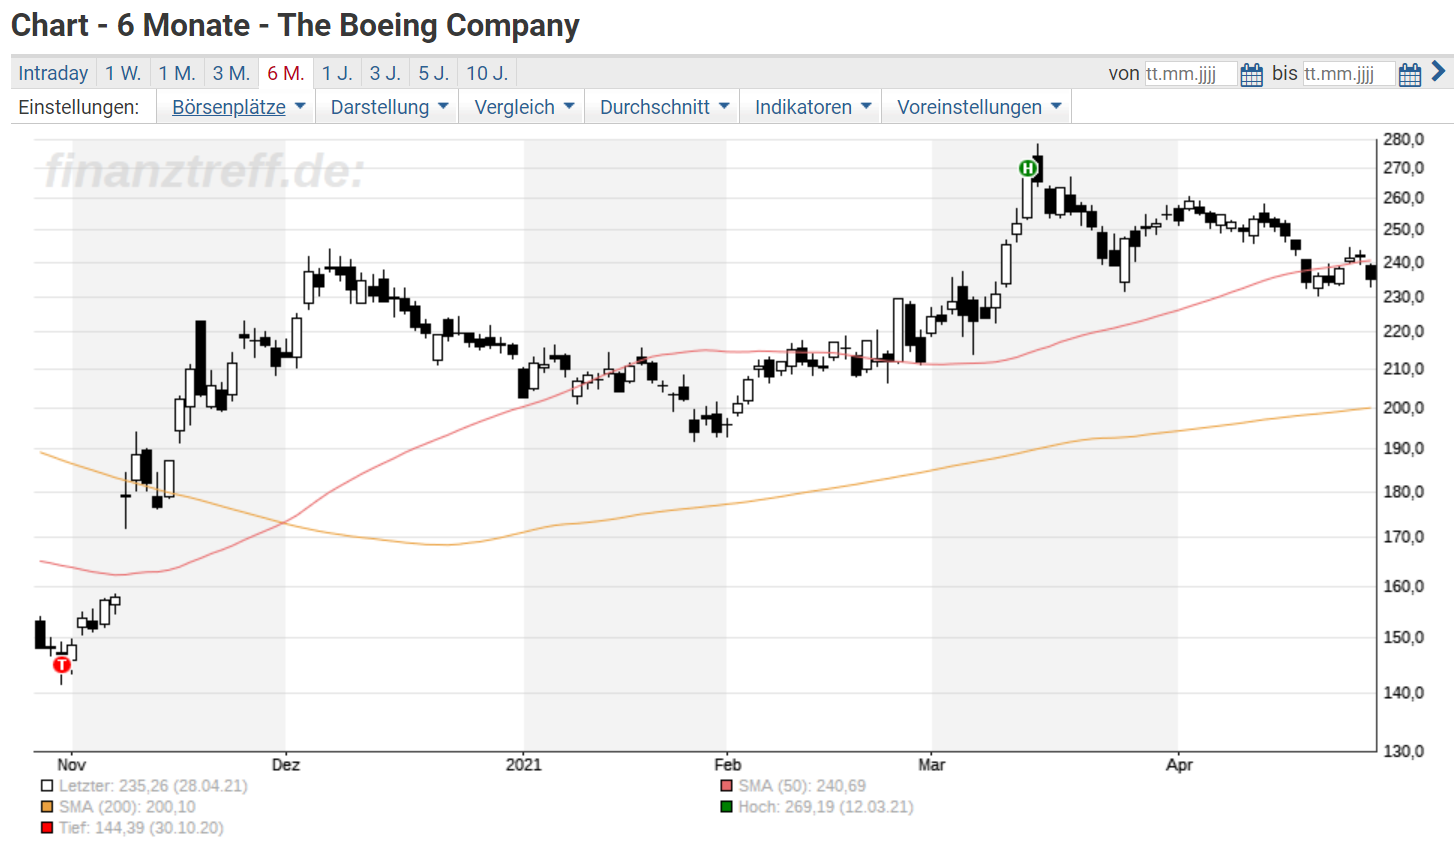Click the 'Nov' x-axis label
Viewport: 1454px width, 846px height.
tap(72, 765)
